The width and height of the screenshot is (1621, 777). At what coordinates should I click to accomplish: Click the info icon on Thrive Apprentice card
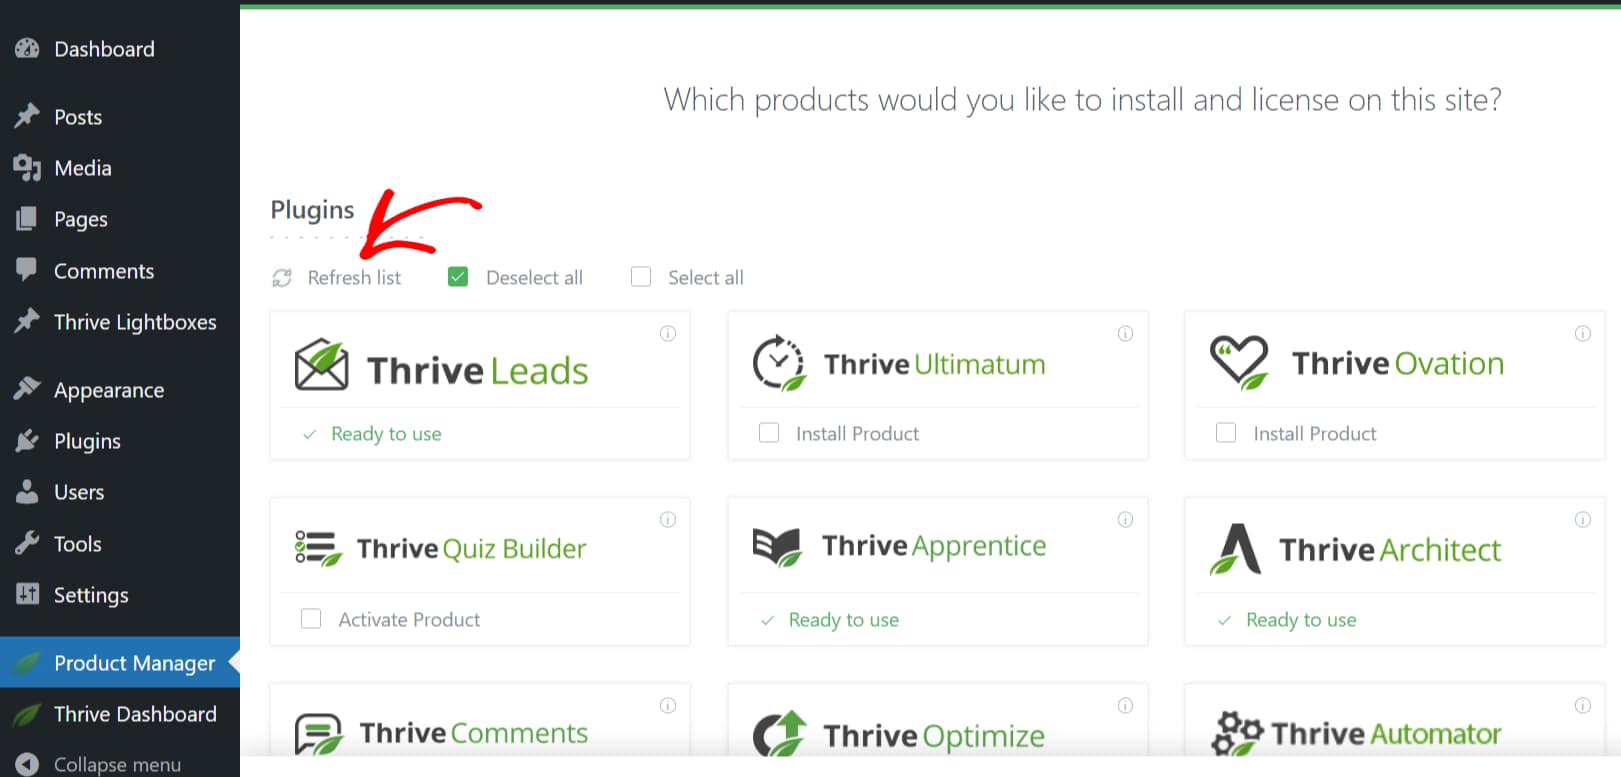point(1125,520)
